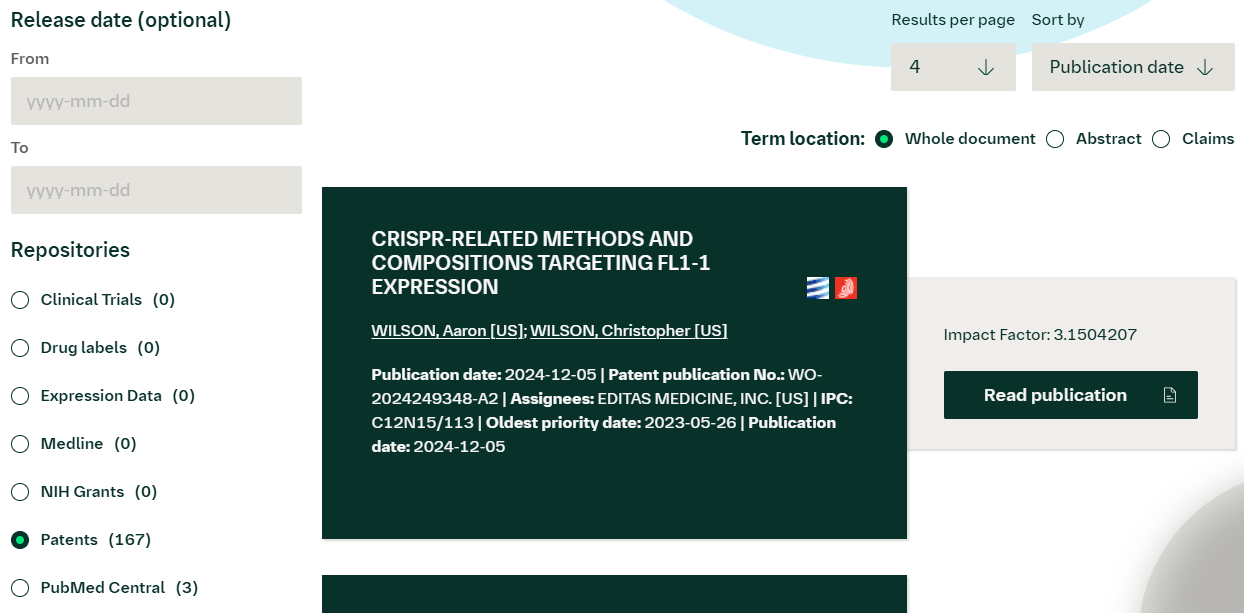Click the Results per page down arrow
Image resolution: width=1244 pixels, height=613 pixels.
click(x=985, y=67)
